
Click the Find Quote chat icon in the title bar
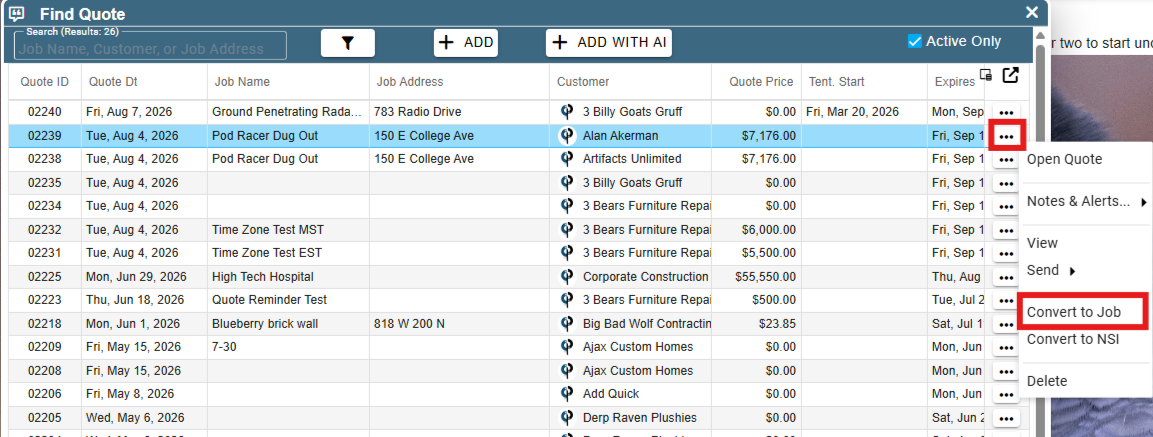(x=17, y=13)
